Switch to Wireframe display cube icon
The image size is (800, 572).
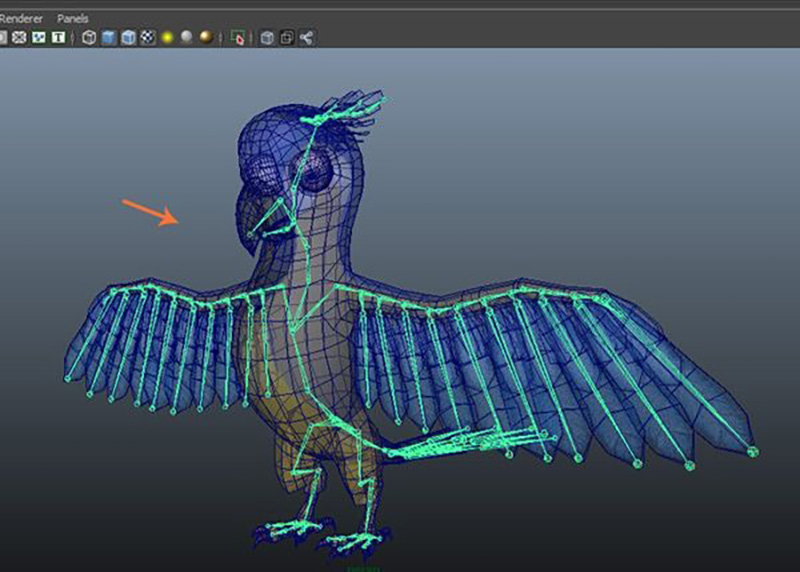[89, 38]
